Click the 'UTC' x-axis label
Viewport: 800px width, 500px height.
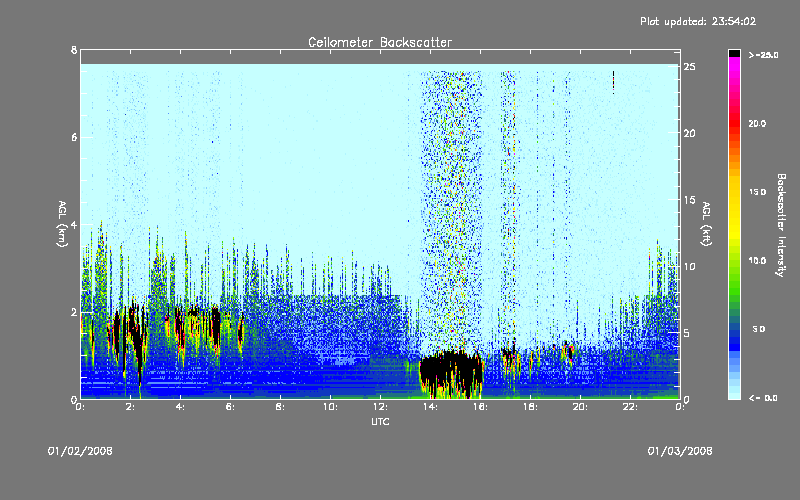(x=380, y=422)
